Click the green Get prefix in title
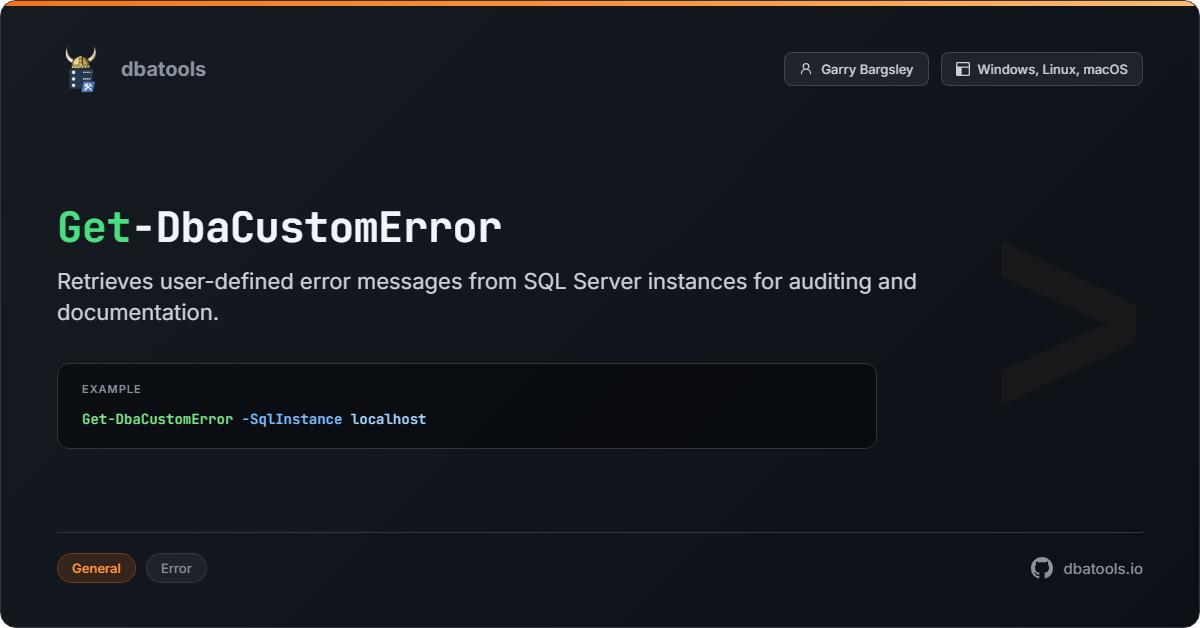This screenshot has width=1200, height=628. 94,228
